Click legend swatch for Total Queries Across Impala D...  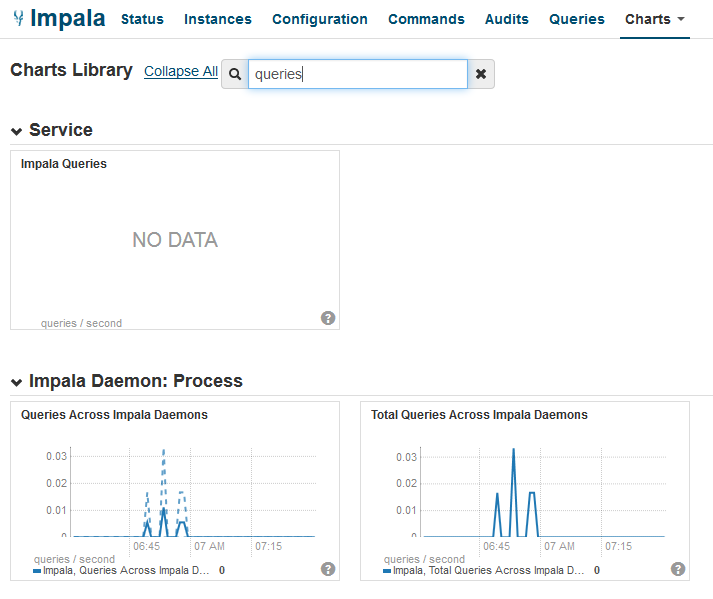[x=387, y=571]
